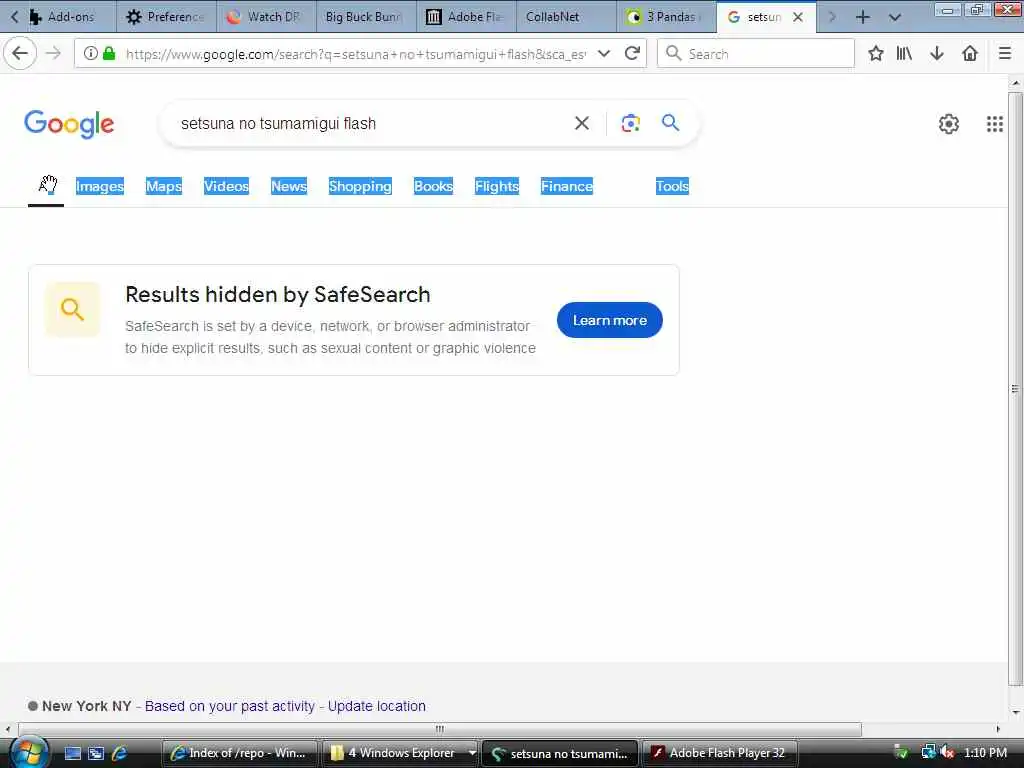Screen dimensions: 1024x768
Task: Switch to the Adobe Flash tab
Action: pyautogui.click(x=466, y=17)
